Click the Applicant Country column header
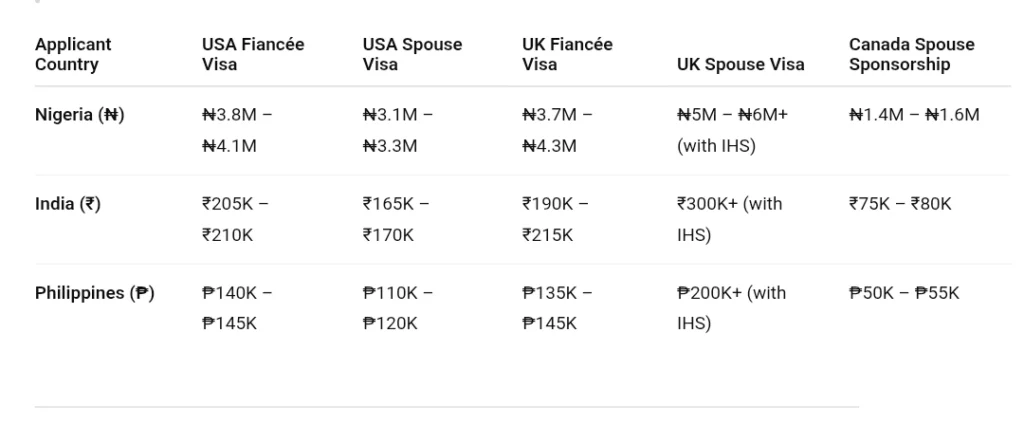The width and height of the screenshot is (1024, 425). (73, 54)
